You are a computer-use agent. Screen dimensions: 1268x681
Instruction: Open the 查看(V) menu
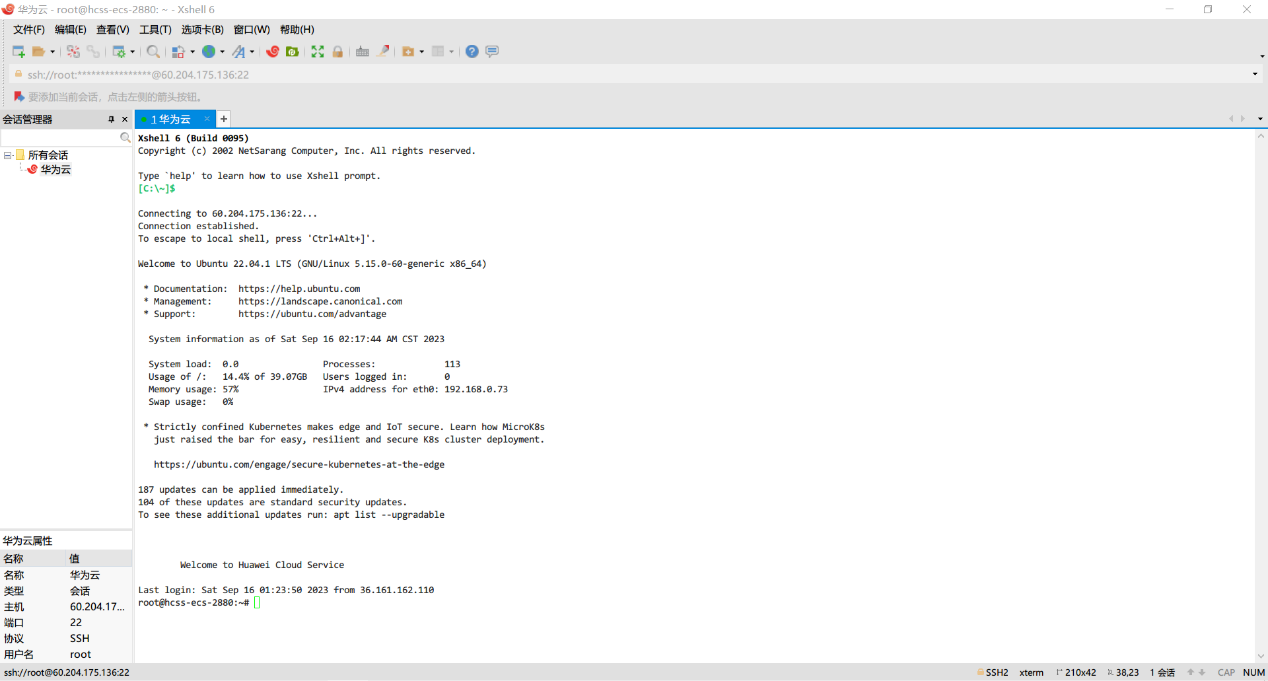click(x=113, y=30)
